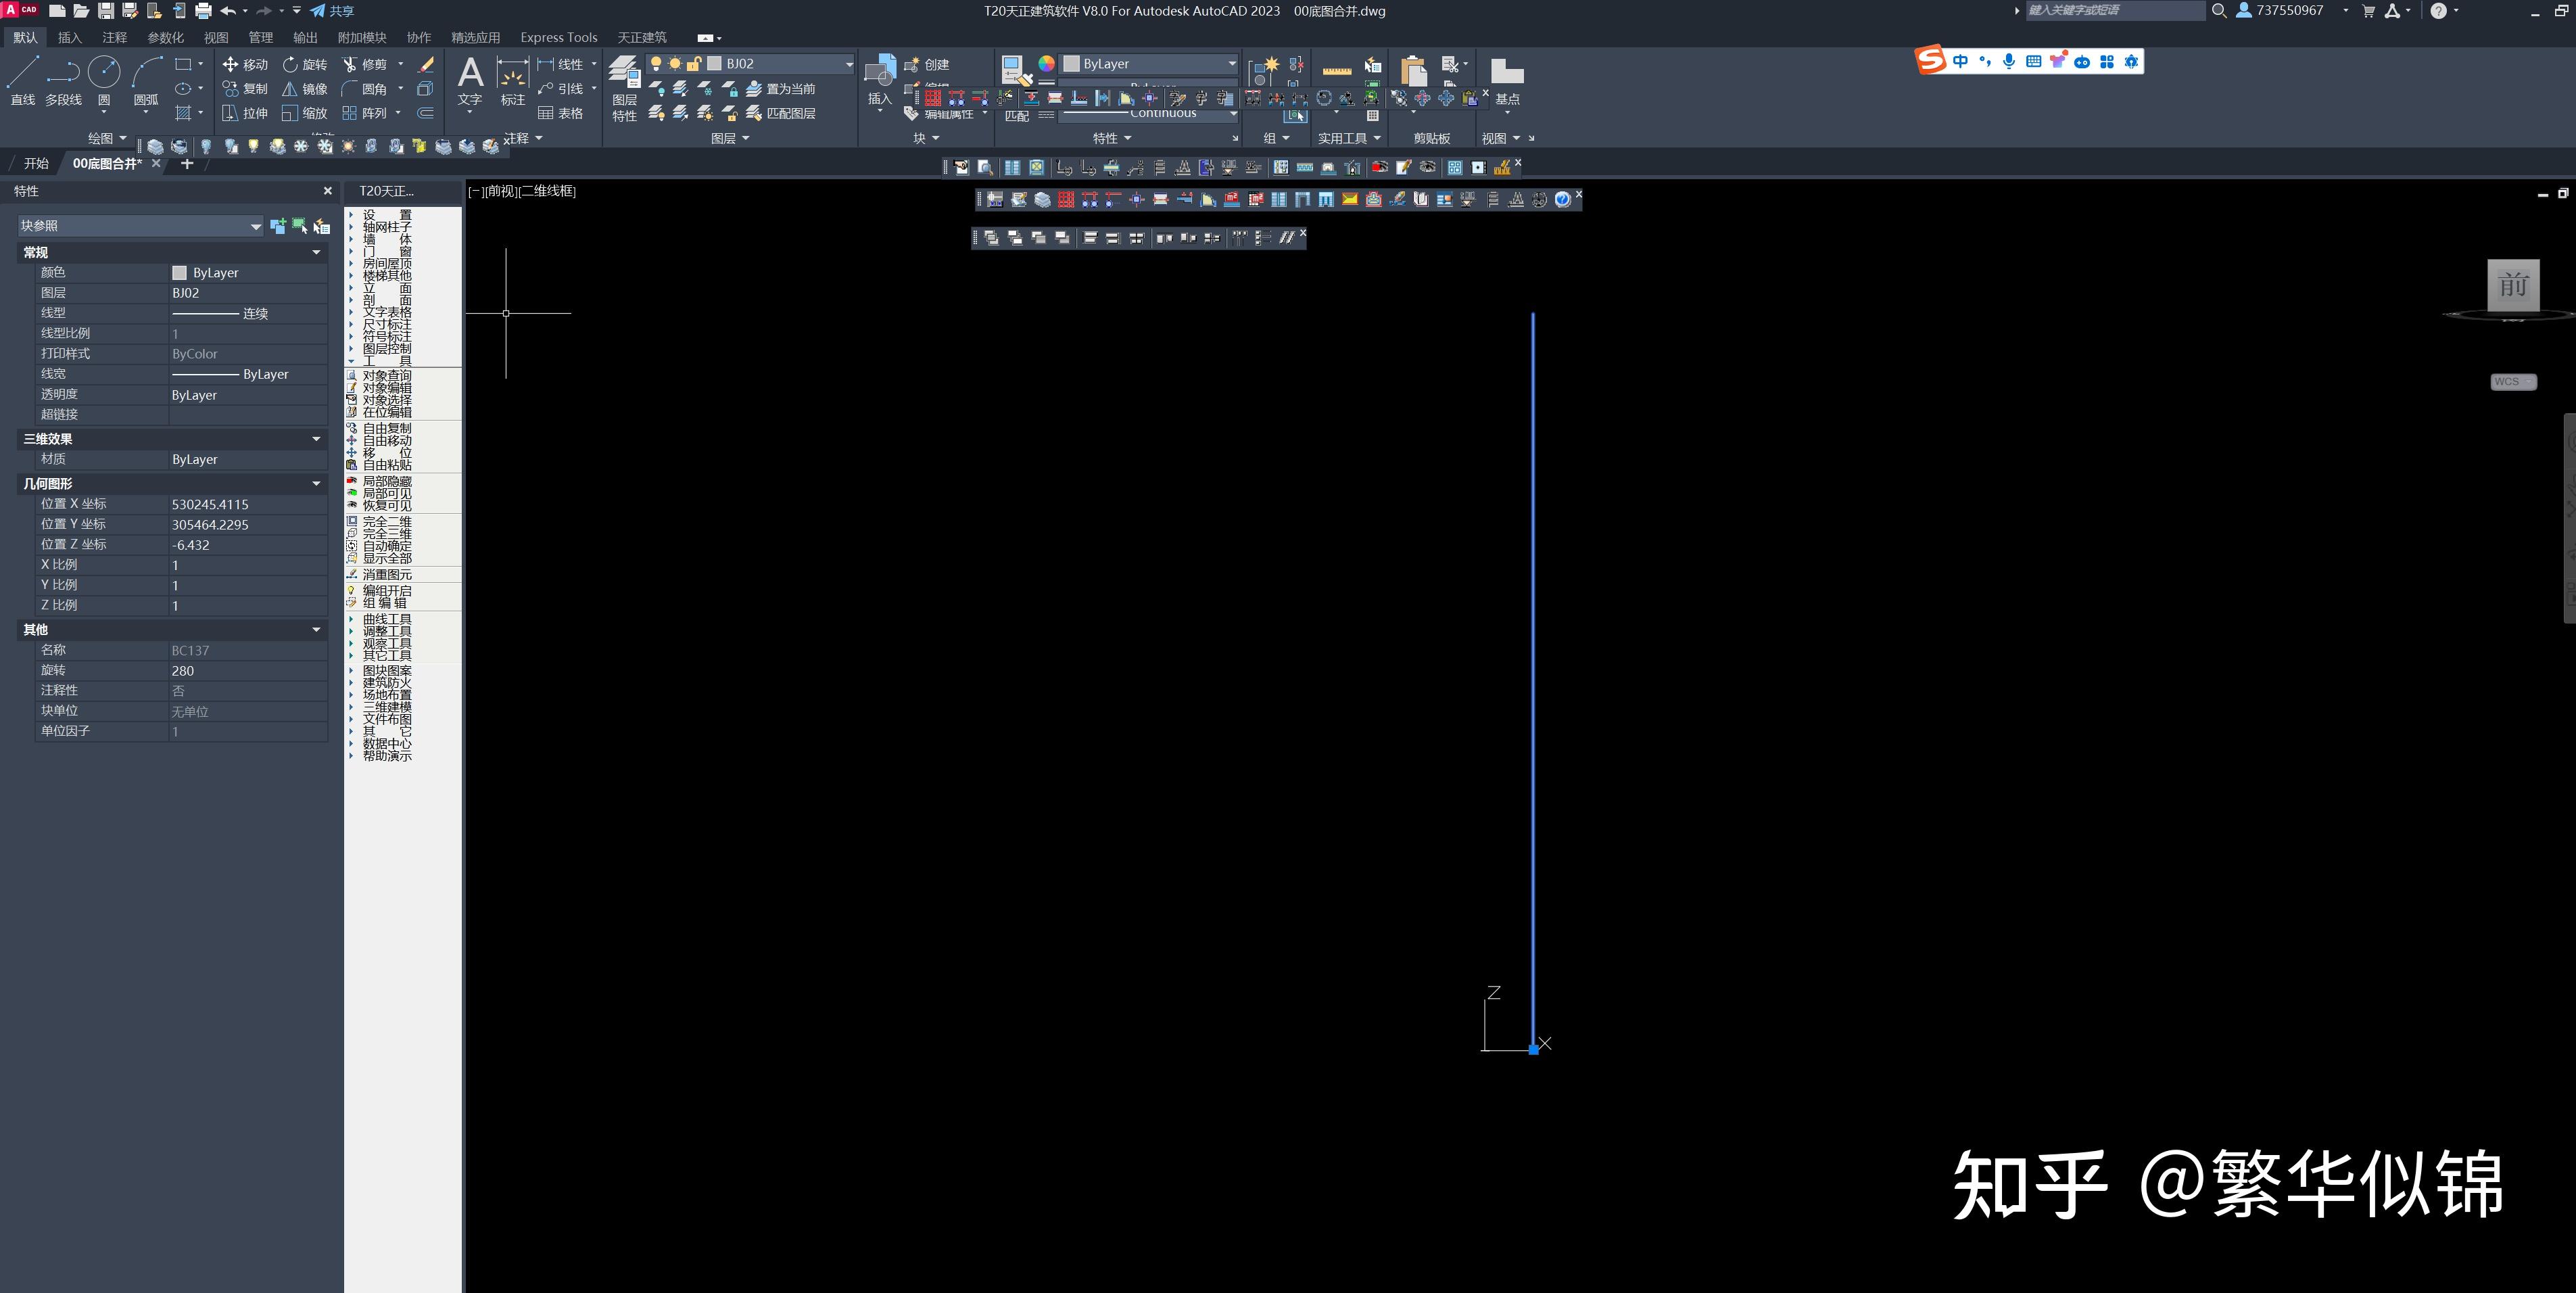Collapse the 几何图形 section

(317, 484)
